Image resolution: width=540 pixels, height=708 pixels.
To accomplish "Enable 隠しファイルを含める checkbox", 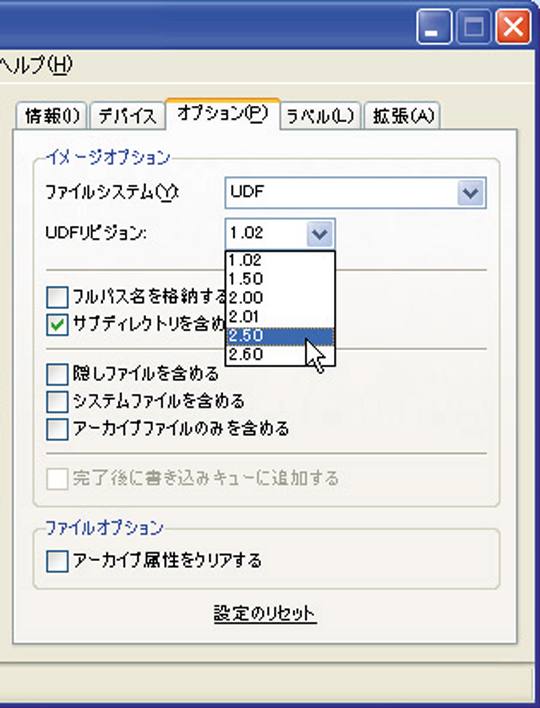I will pos(57,374).
